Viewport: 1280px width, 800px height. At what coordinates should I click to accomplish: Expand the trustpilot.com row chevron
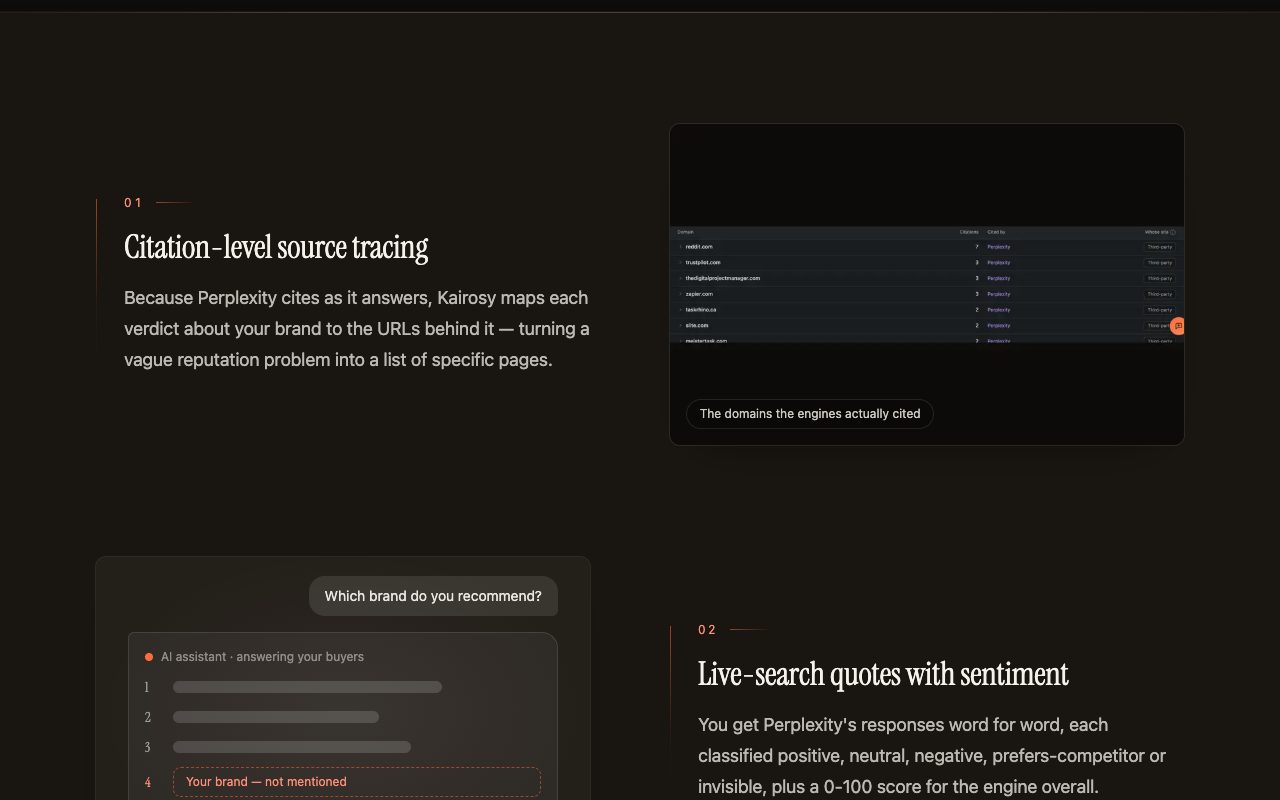click(x=680, y=262)
